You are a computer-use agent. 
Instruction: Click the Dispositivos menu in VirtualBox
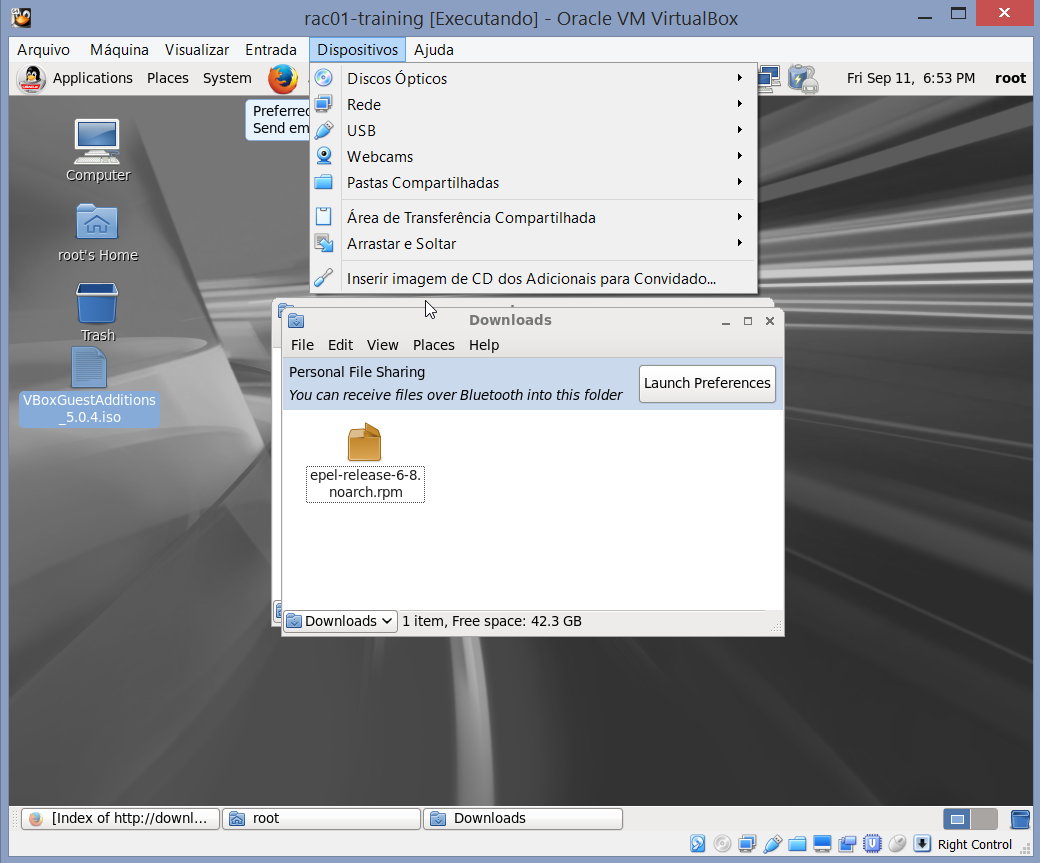point(358,50)
